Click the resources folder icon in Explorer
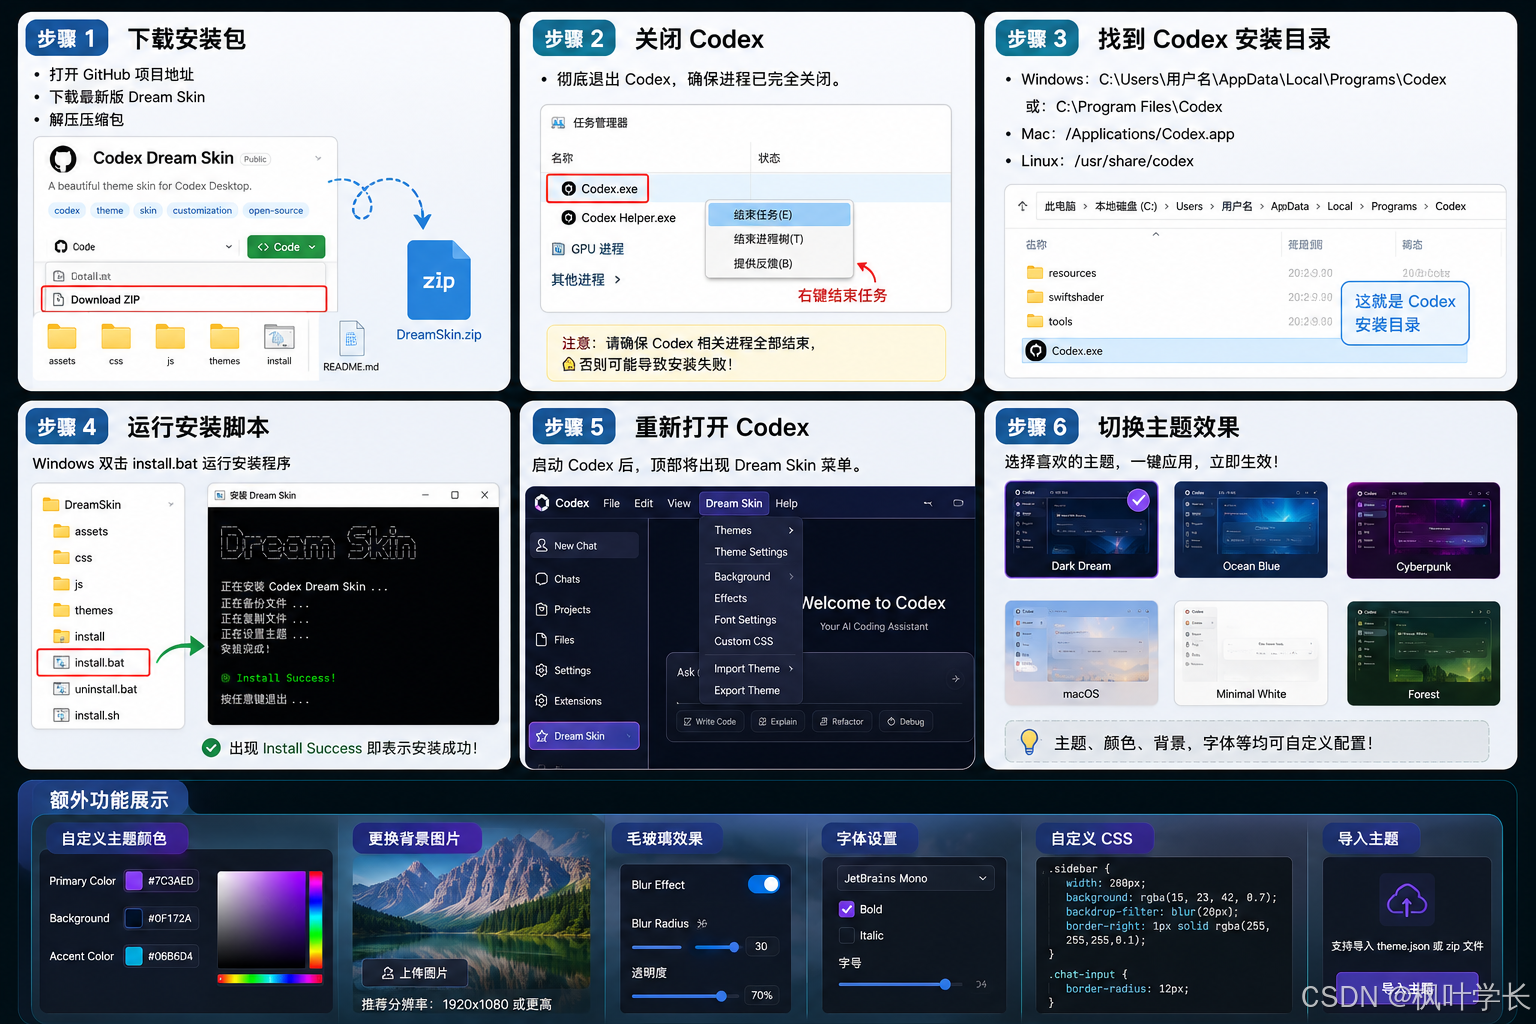The height and width of the screenshot is (1024, 1536). (x=1035, y=273)
